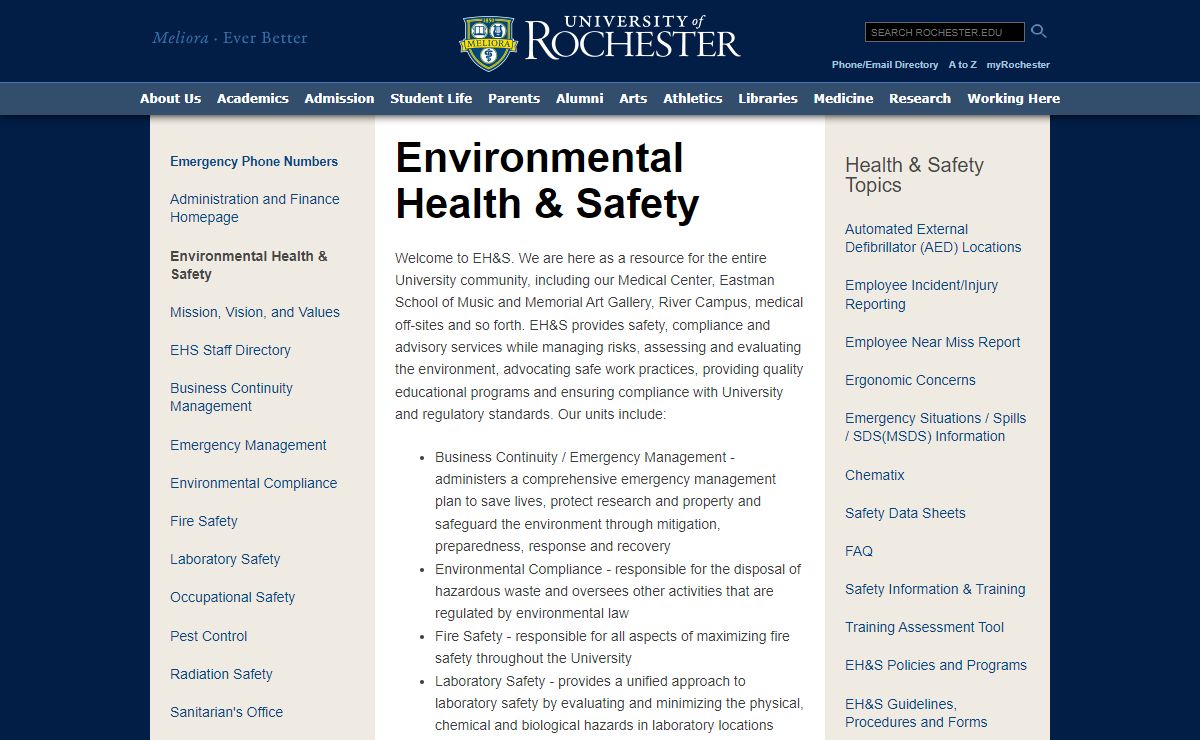The height and width of the screenshot is (740, 1200).
Task: Go to Safety Information & Training
Action: (x=935, y=589)
